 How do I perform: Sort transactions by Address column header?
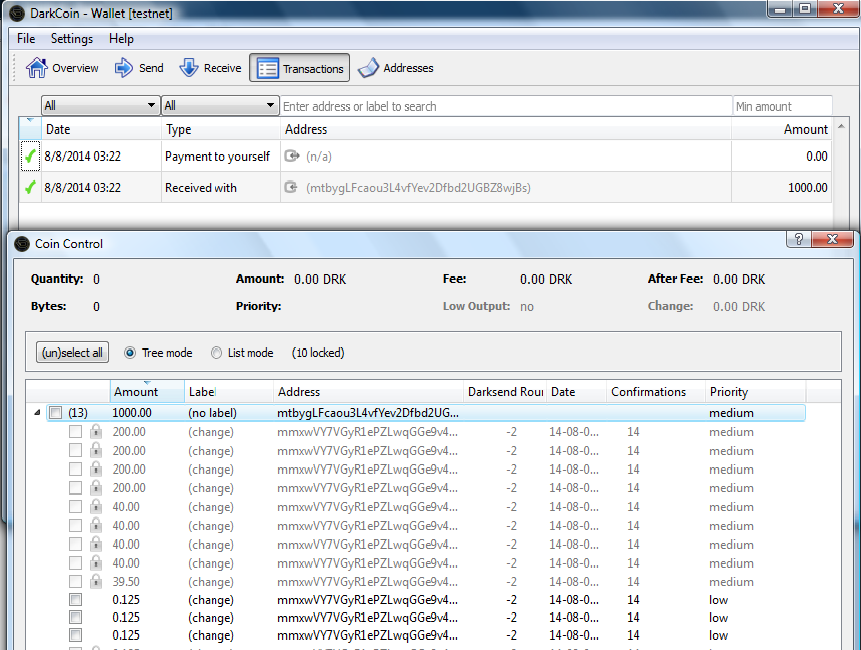coord(506,130)
